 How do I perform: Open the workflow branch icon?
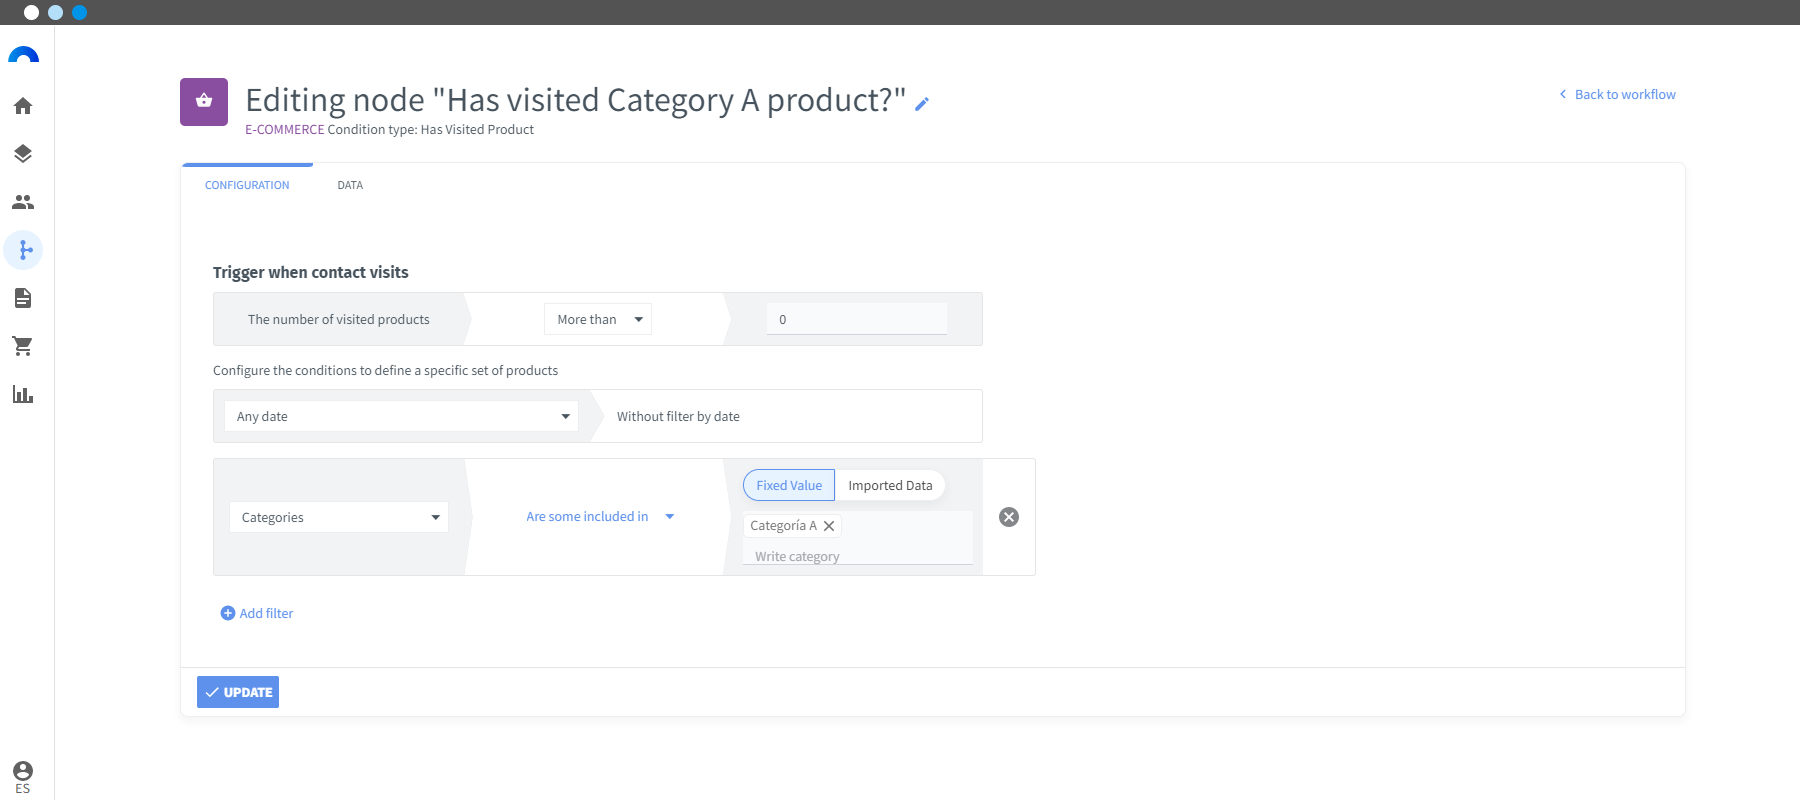tap(23, 250)
